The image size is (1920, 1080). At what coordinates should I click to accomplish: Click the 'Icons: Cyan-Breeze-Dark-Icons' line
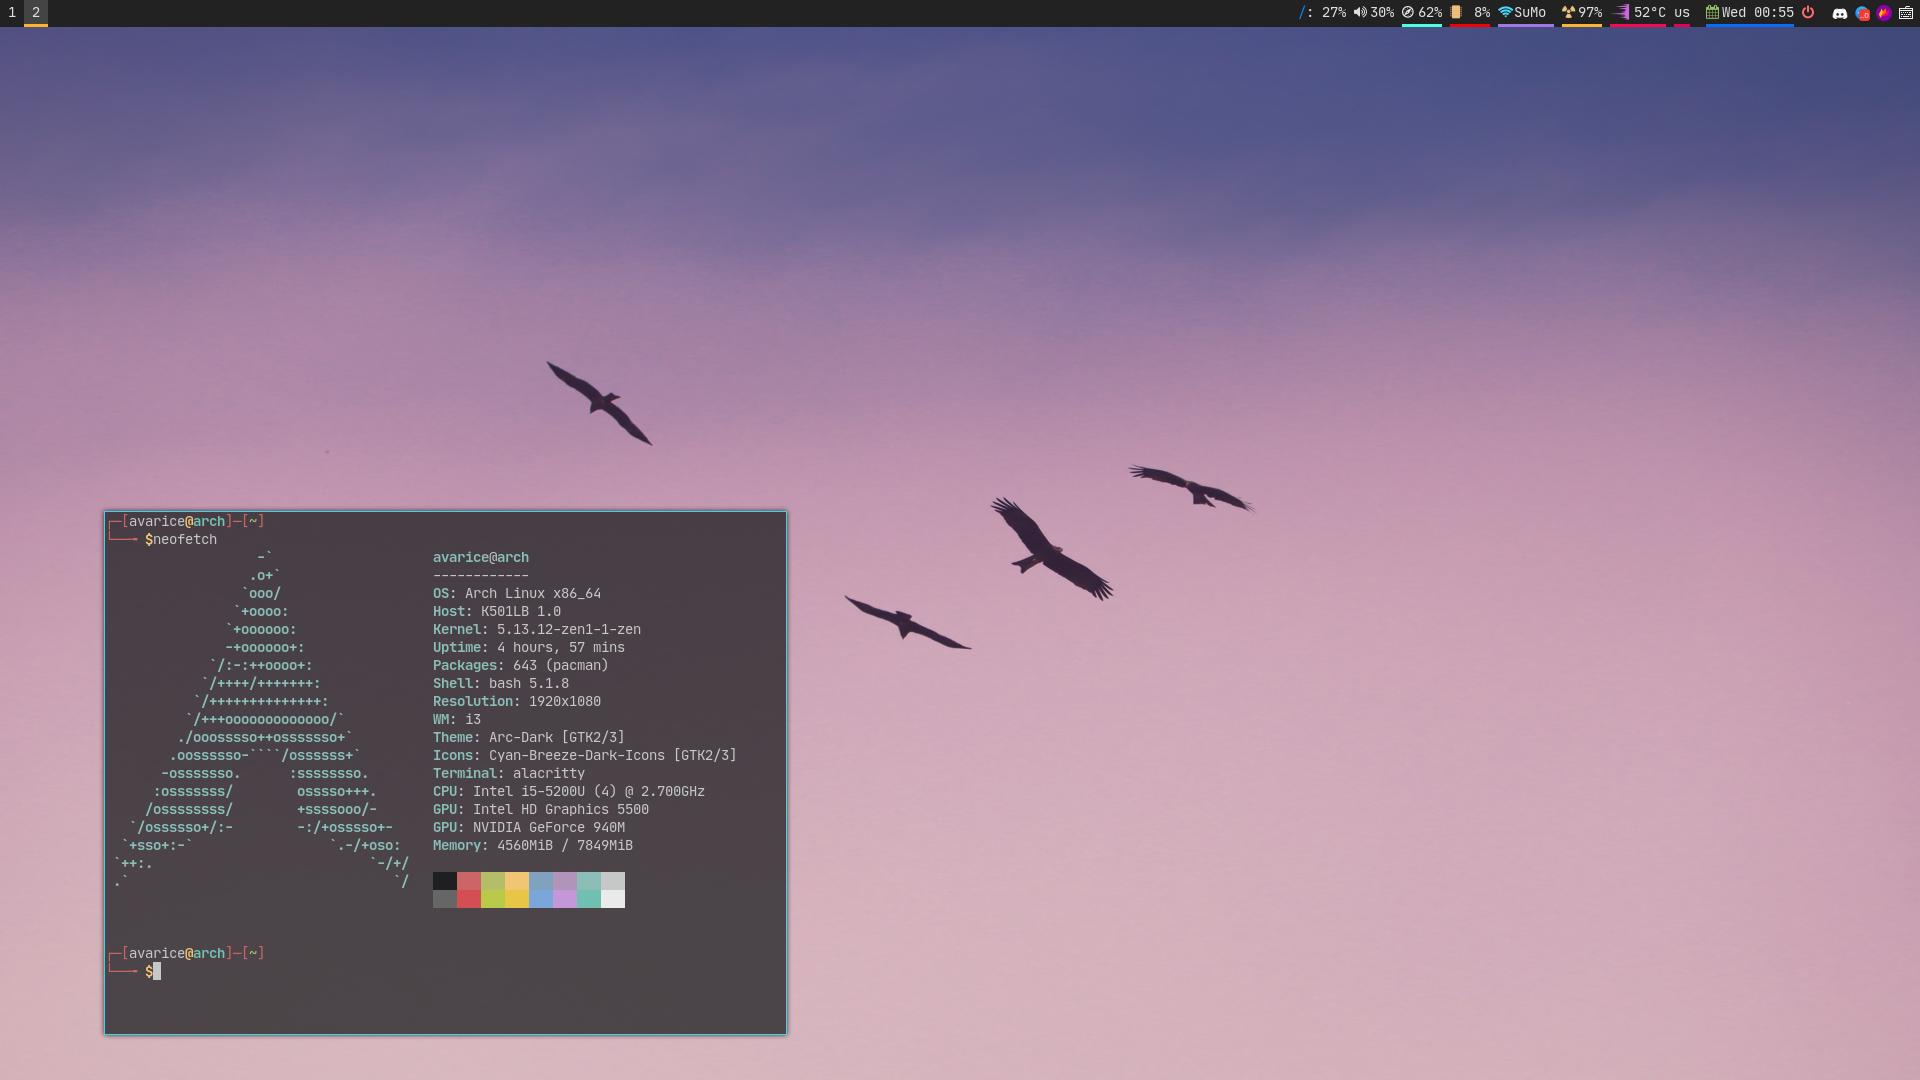(585, 756)
